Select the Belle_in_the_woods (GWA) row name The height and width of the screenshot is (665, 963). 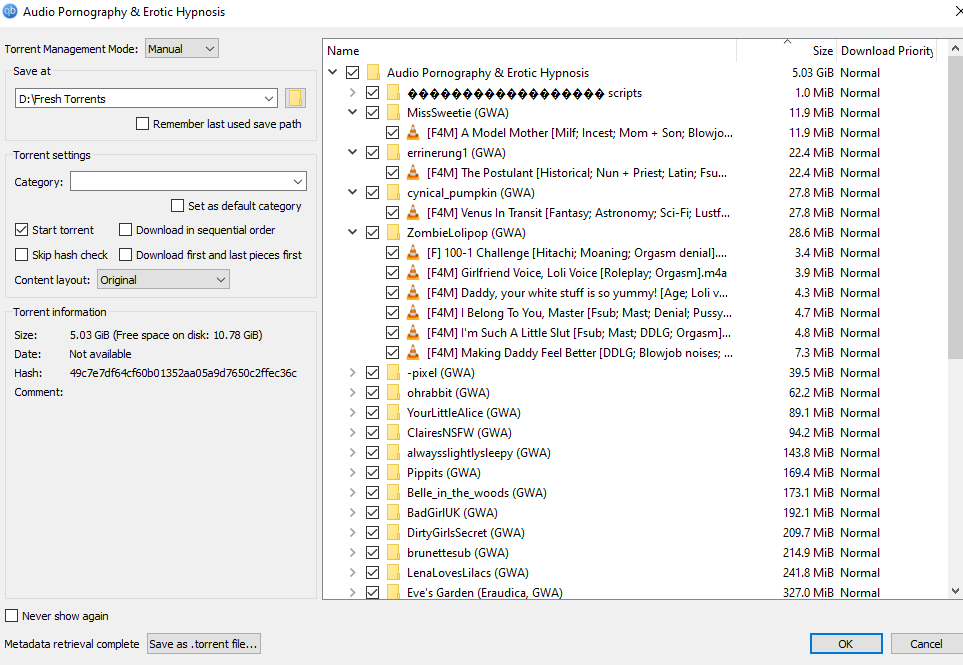pos(477,492)
